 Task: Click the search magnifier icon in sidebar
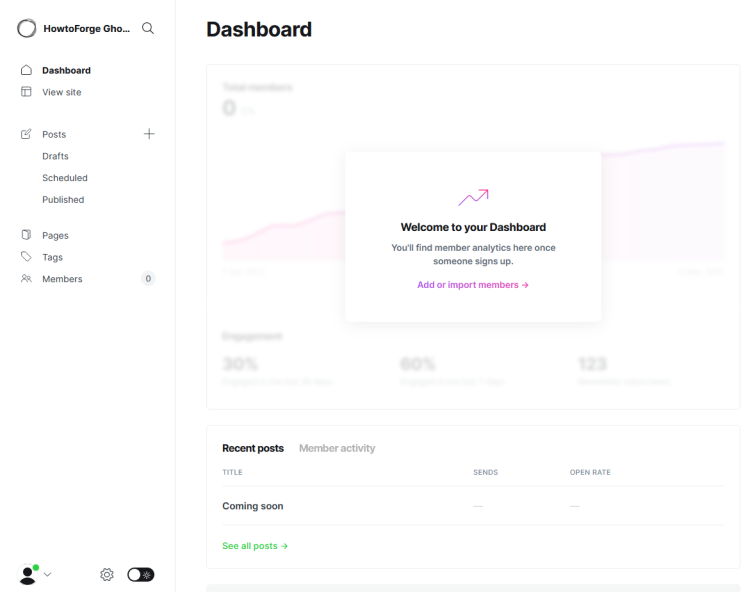pos(148,28)
